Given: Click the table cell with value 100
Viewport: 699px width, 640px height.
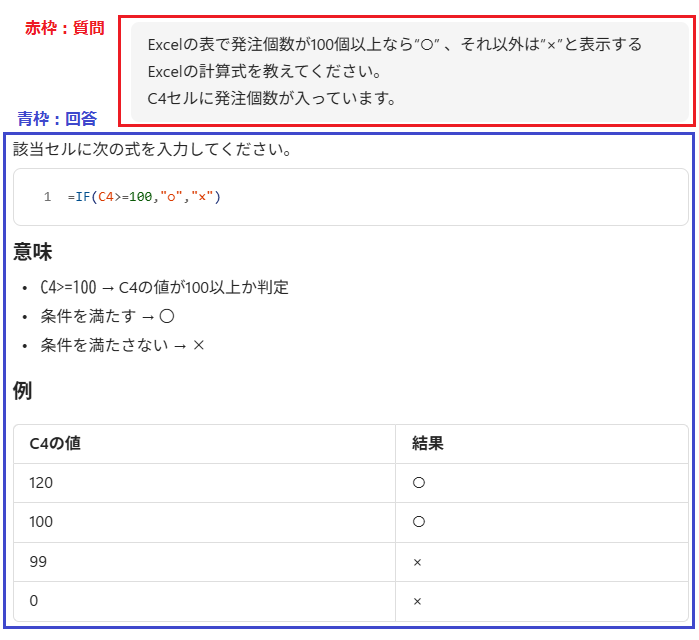Looking at the screenshot, I should (205, 522).
